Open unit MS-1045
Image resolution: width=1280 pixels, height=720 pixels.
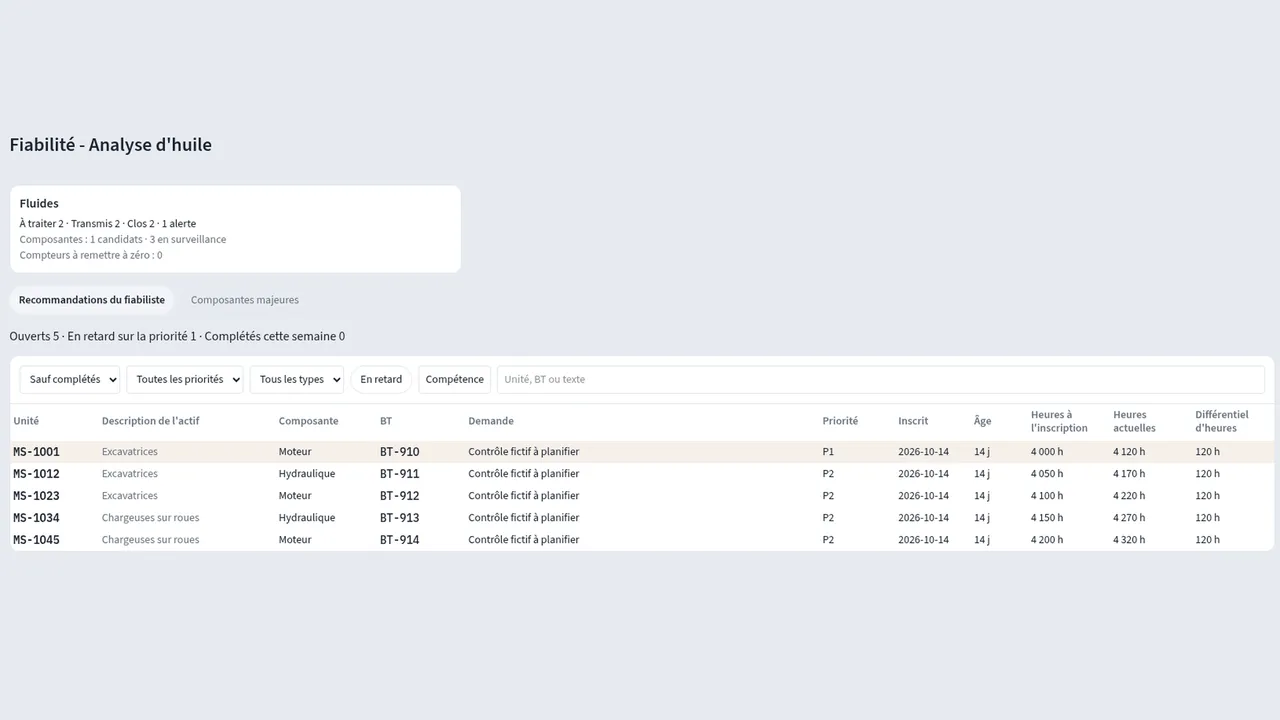click(x=36, y=540)
